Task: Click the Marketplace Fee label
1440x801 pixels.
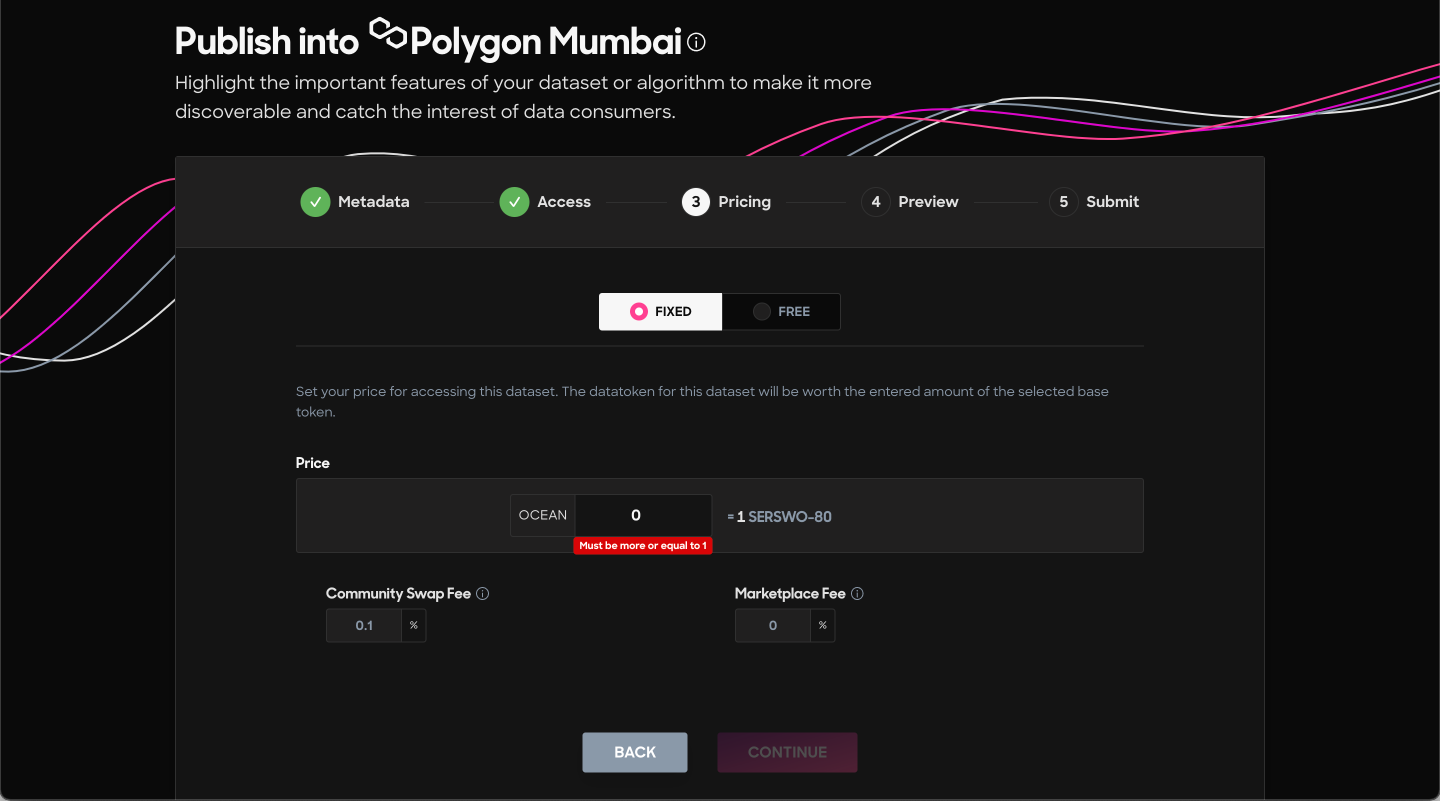Action: [x=790, y=593]
